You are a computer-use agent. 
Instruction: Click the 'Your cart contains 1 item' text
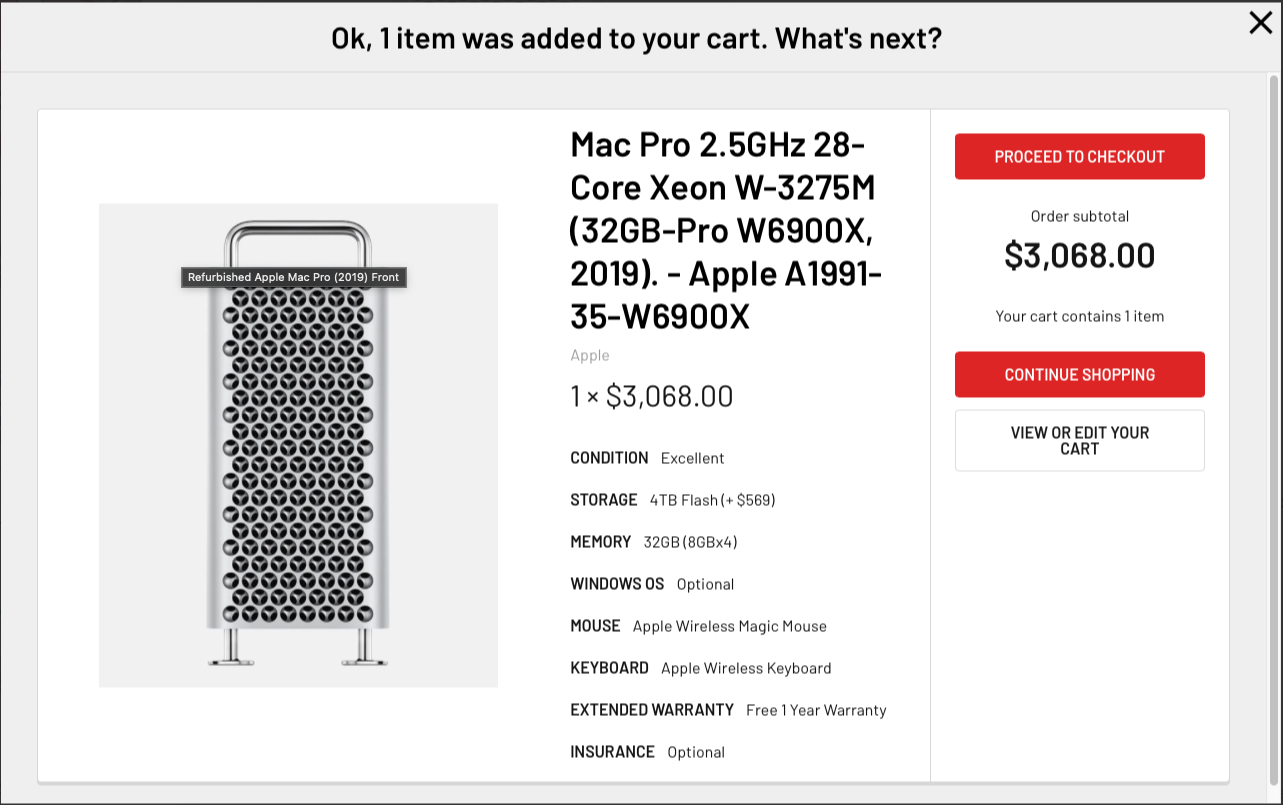(x=1079, y=316)
